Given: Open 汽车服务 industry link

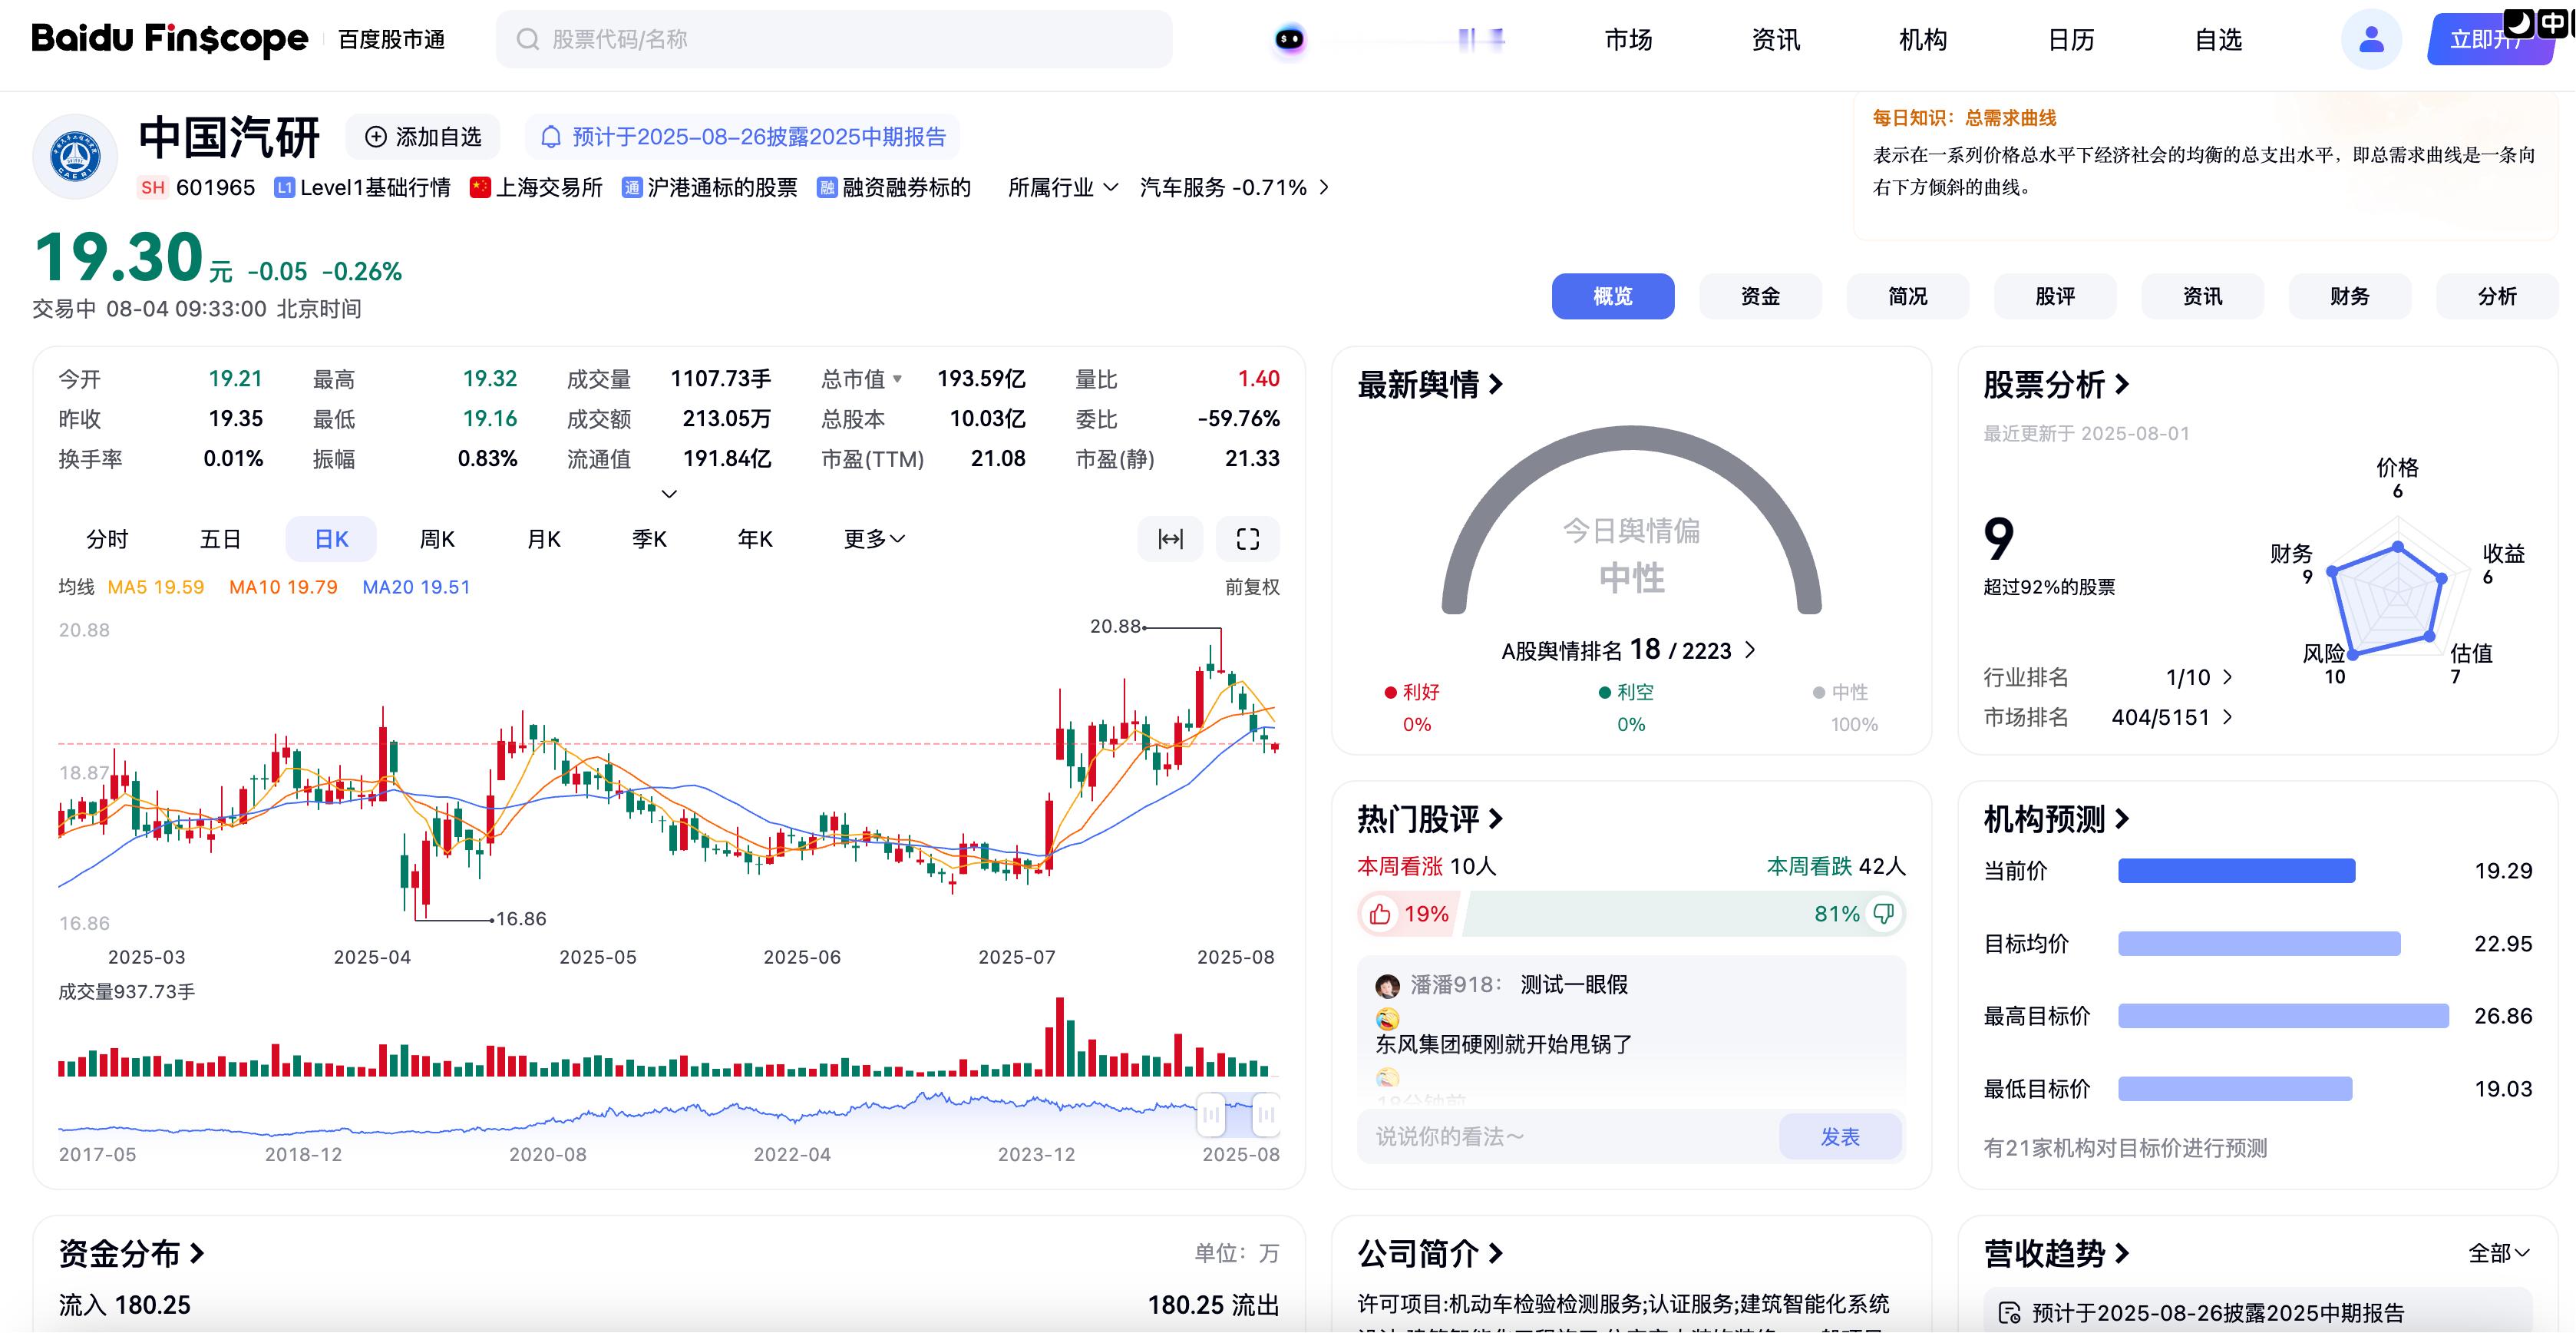Looking at the screenshot, I should coord(1234,188).
